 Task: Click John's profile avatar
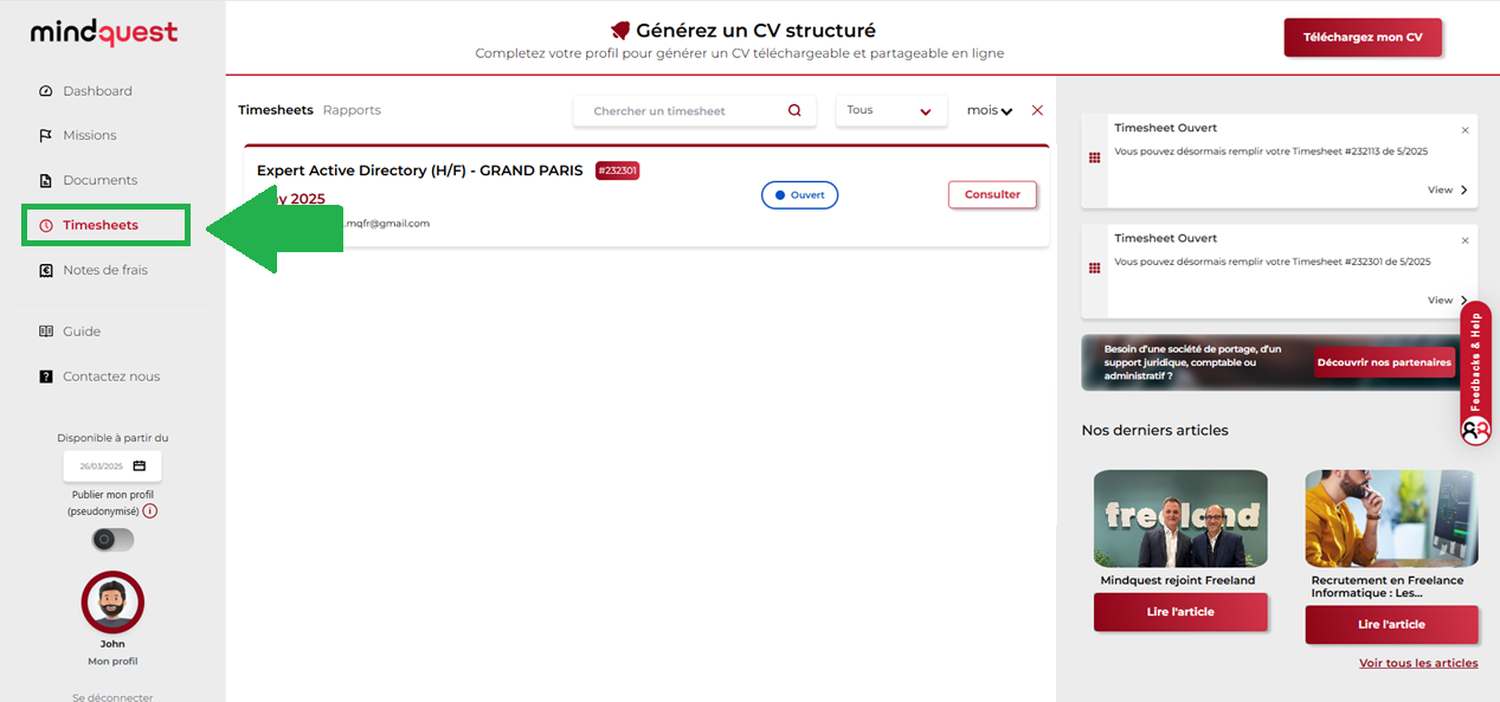(113, 603)
